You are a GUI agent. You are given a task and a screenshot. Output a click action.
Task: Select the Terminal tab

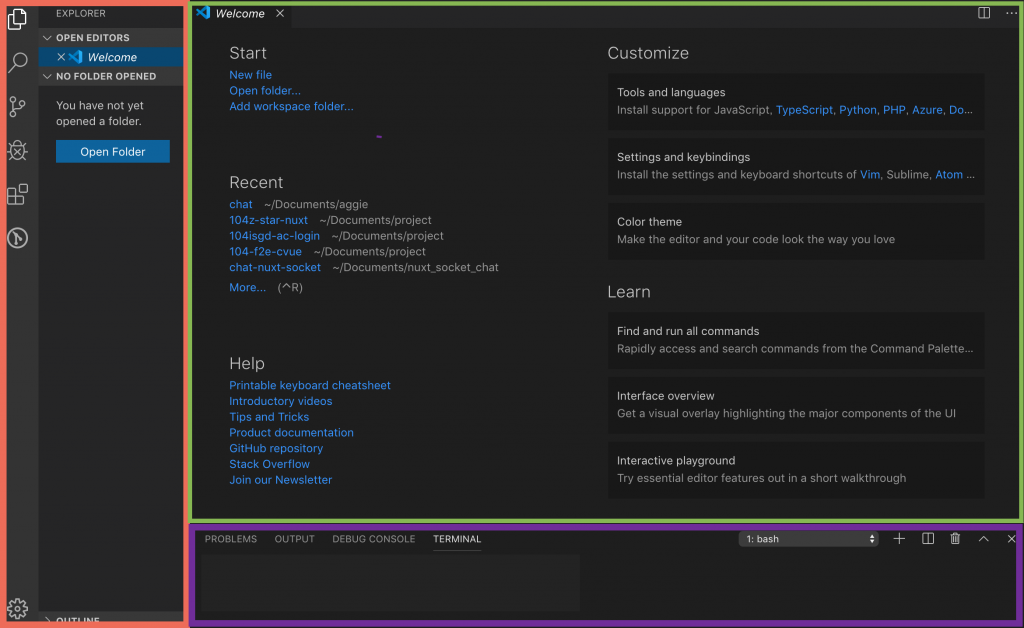456,539
